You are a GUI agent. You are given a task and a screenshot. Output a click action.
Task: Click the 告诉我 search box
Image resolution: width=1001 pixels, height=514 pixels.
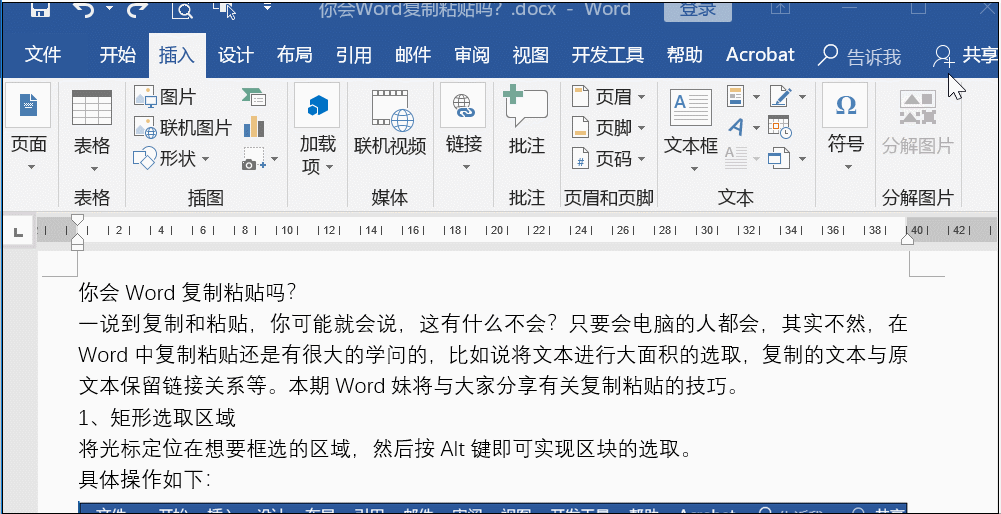(x=859, y=56)
